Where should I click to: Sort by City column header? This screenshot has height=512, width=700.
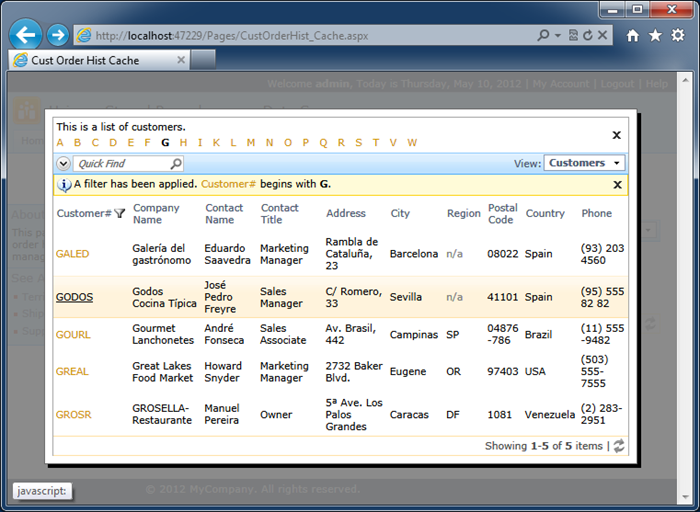click(400, 213)
